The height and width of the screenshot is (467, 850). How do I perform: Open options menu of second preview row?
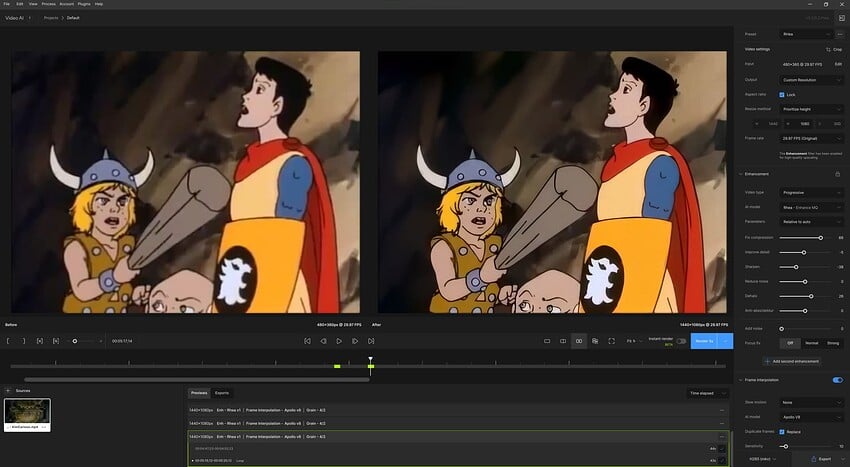tap(722, 423)
